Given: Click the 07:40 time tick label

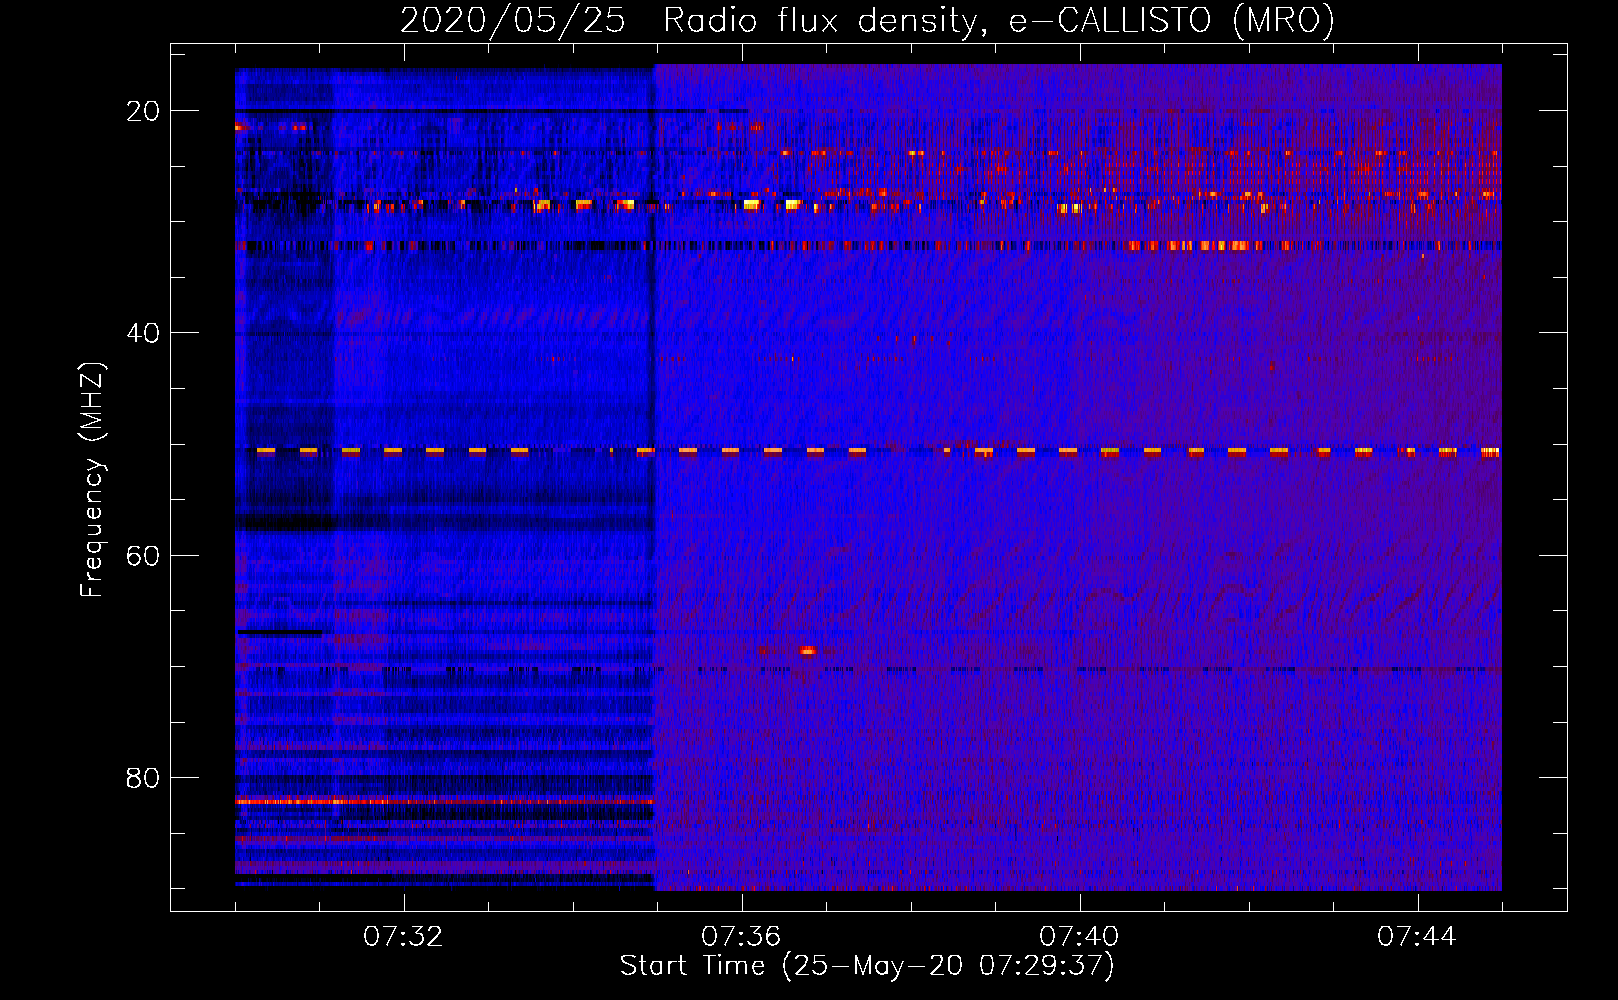Looking at the screenshot, I should pyautogui.click(x=1079, y=937).
